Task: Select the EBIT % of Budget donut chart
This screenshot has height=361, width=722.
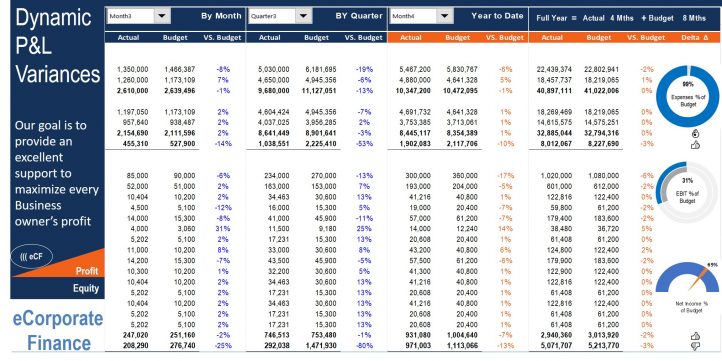Action: click(687, 191)
